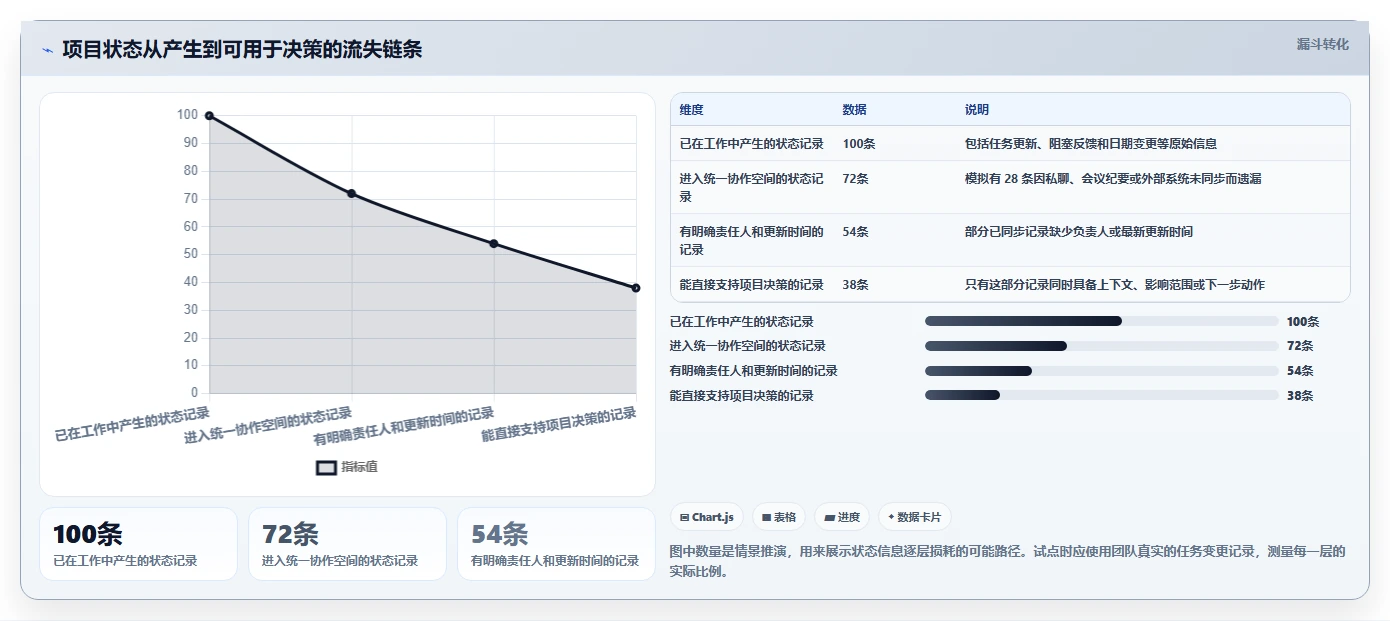Click the 漏斗转化 tag in the header

pyautogui.click(x=1322, y=44)
